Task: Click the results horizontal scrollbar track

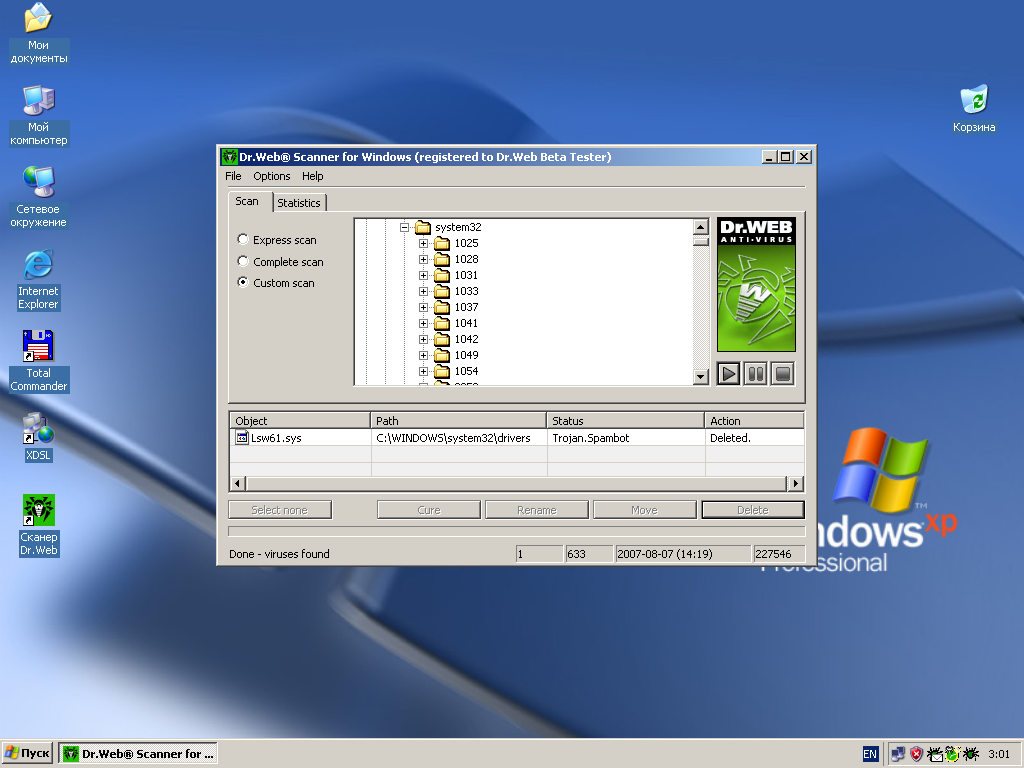Action: coord(516,484)
